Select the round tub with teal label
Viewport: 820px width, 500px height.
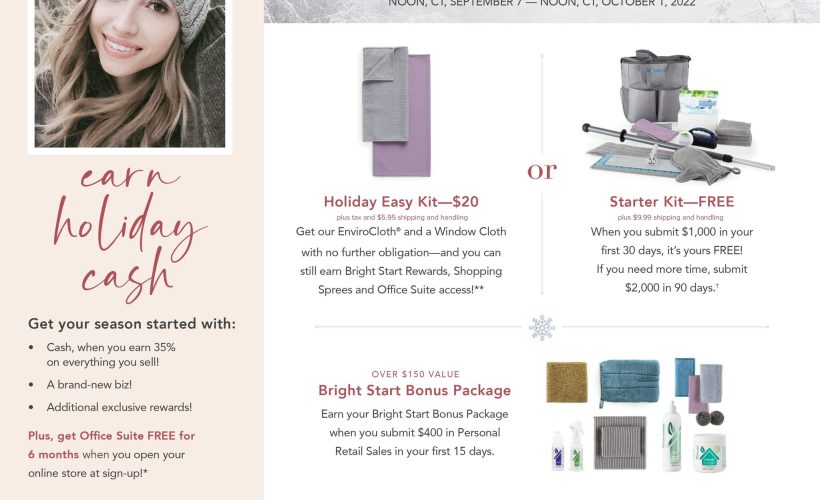click(710, 451)
